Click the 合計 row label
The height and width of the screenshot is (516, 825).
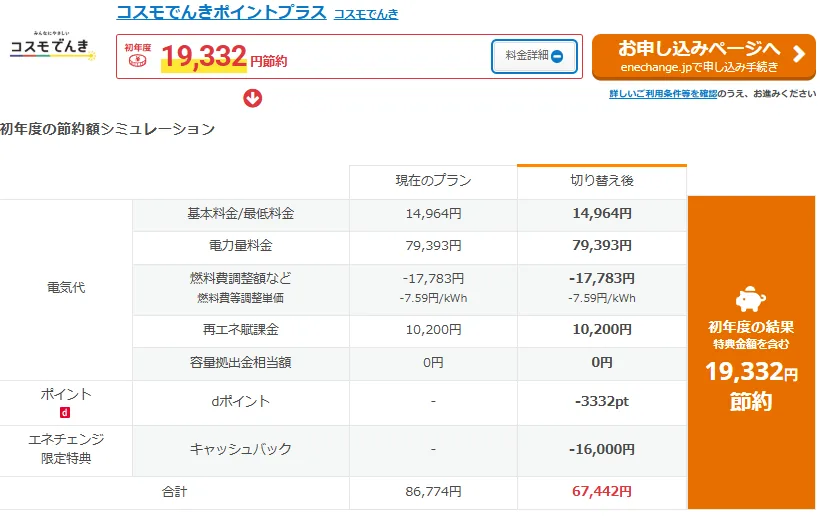coord(174,492)
